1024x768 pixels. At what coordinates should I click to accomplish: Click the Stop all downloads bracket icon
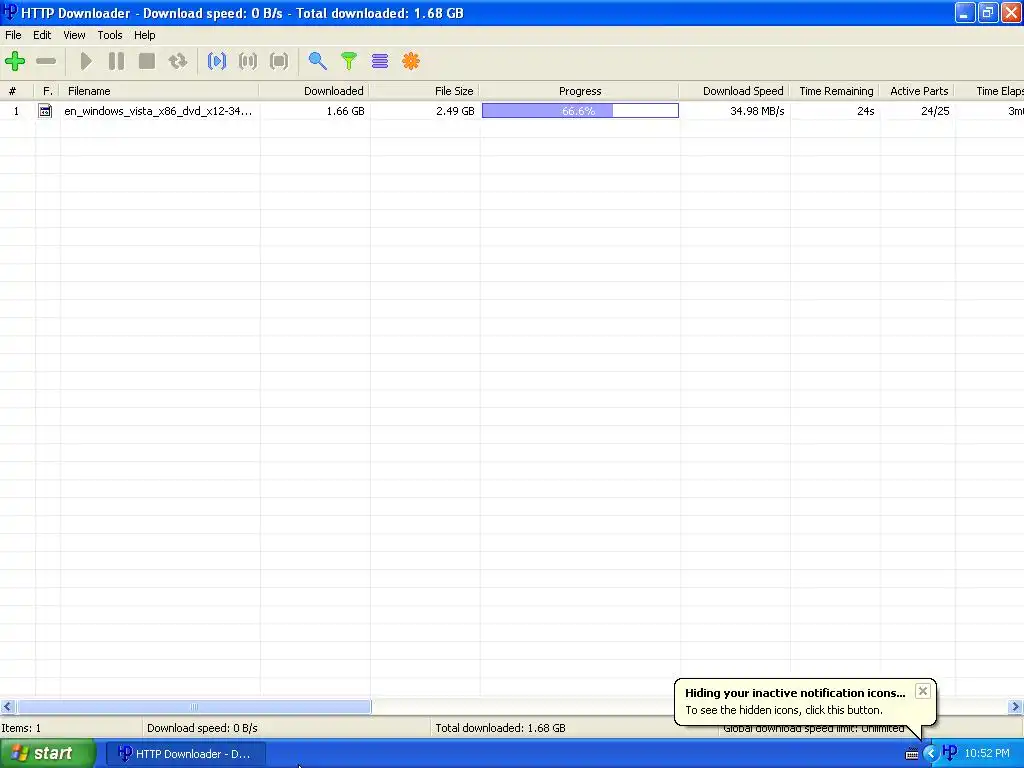pos(279,61)
